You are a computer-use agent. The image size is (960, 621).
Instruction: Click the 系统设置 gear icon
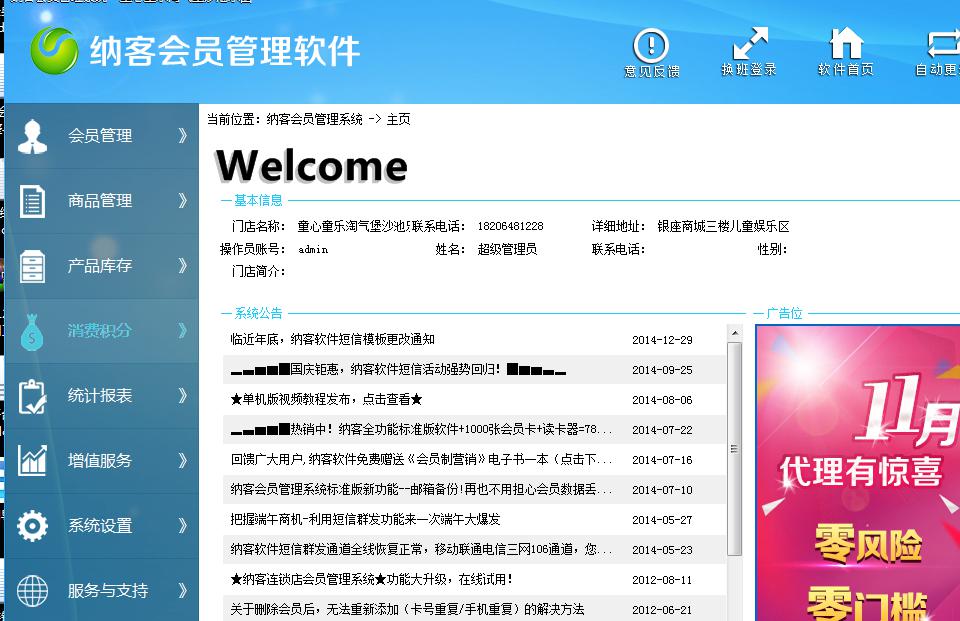point(32,526)
